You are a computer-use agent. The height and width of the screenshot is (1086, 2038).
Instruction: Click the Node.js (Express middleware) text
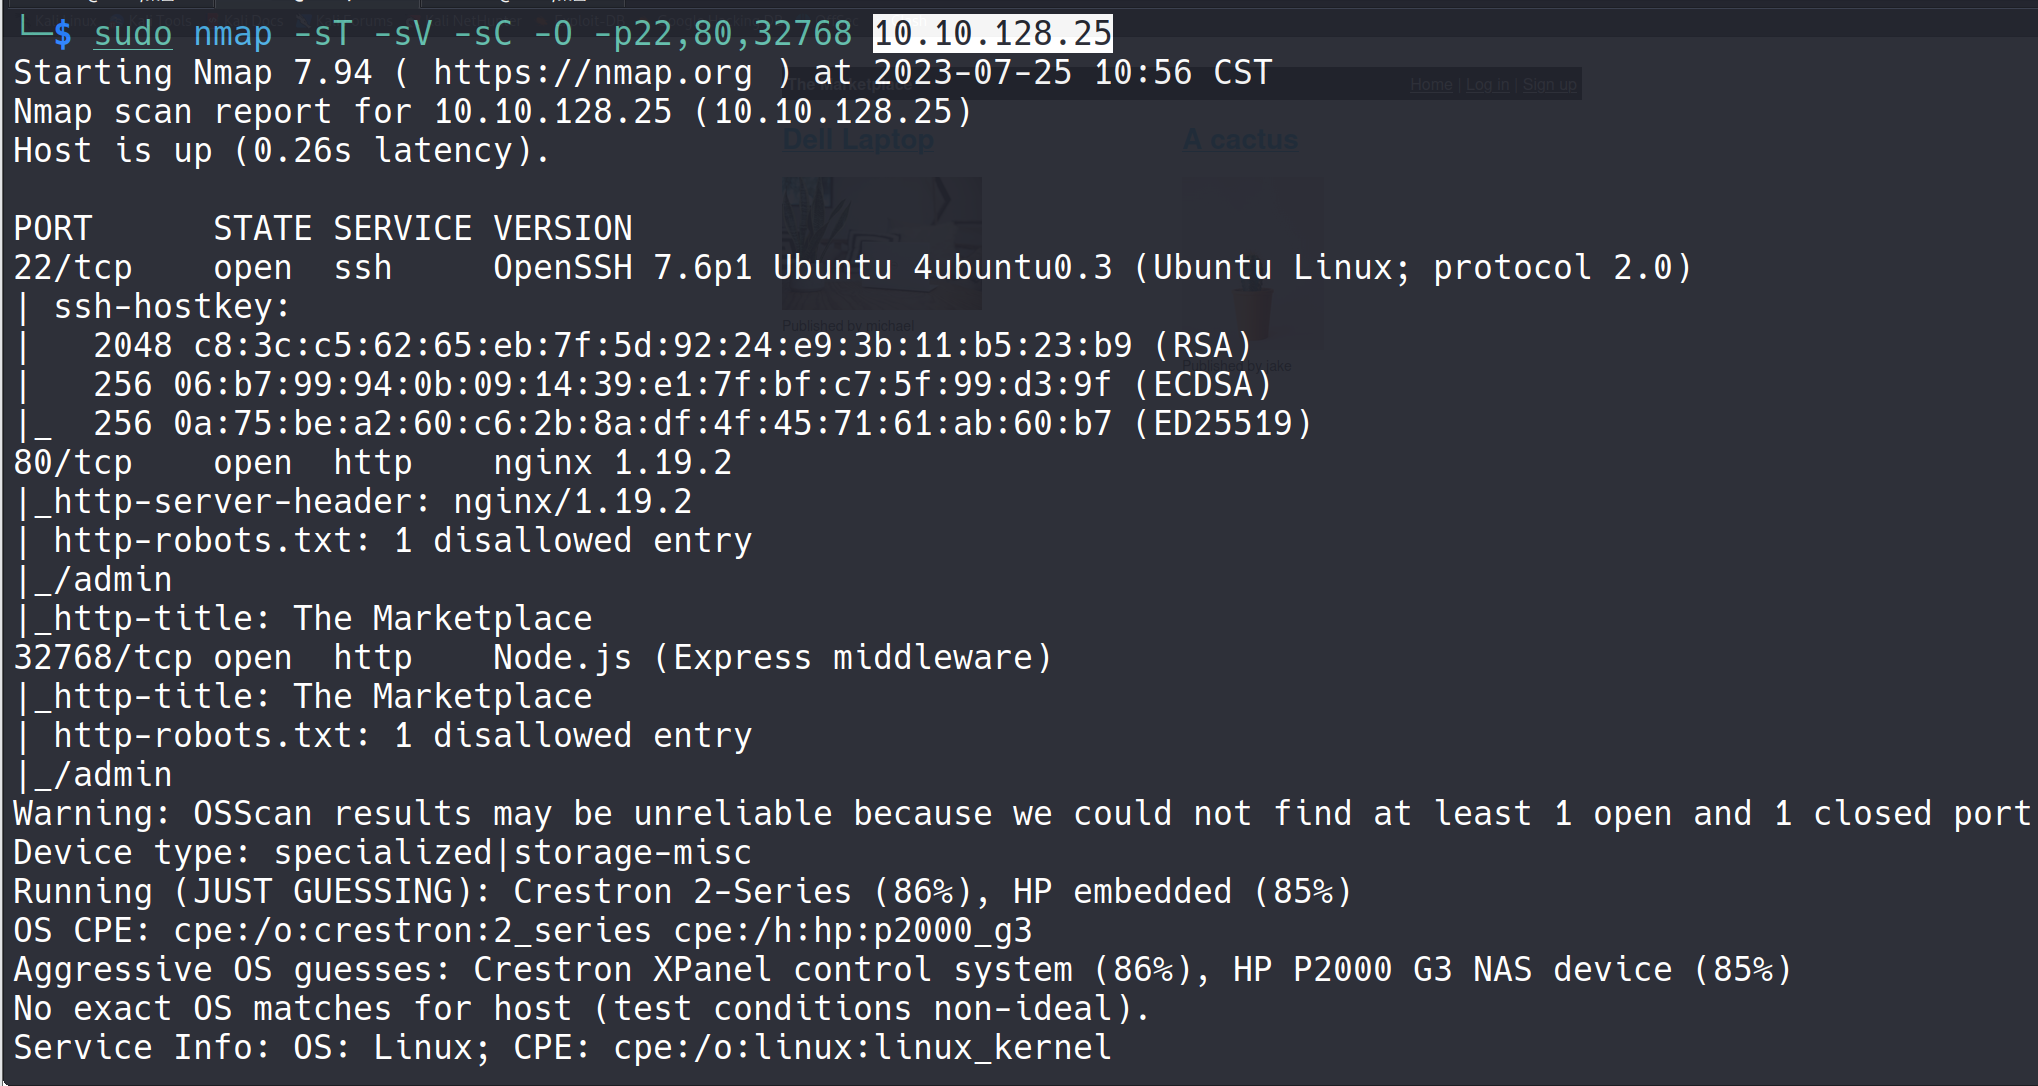tap(772, 658)
